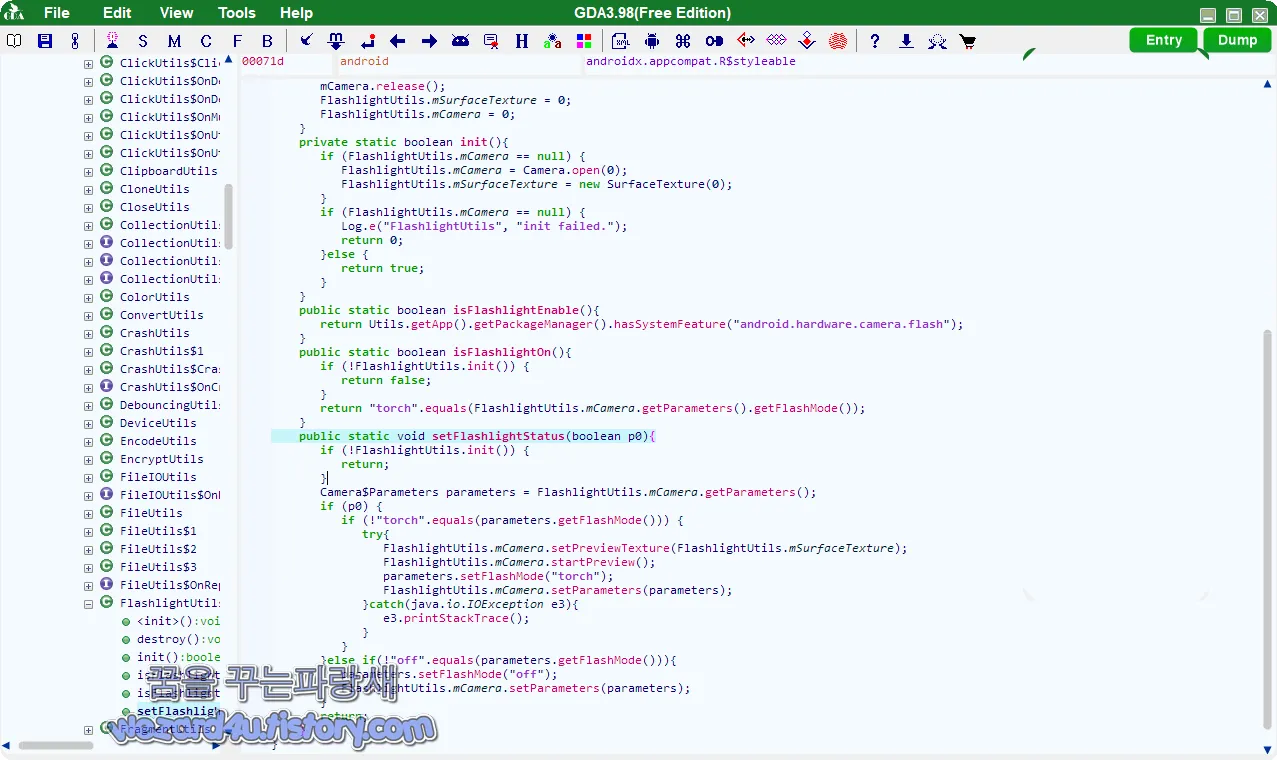Navigate forward with the right arrow icon
The image size is (1277, 760).
429,41
